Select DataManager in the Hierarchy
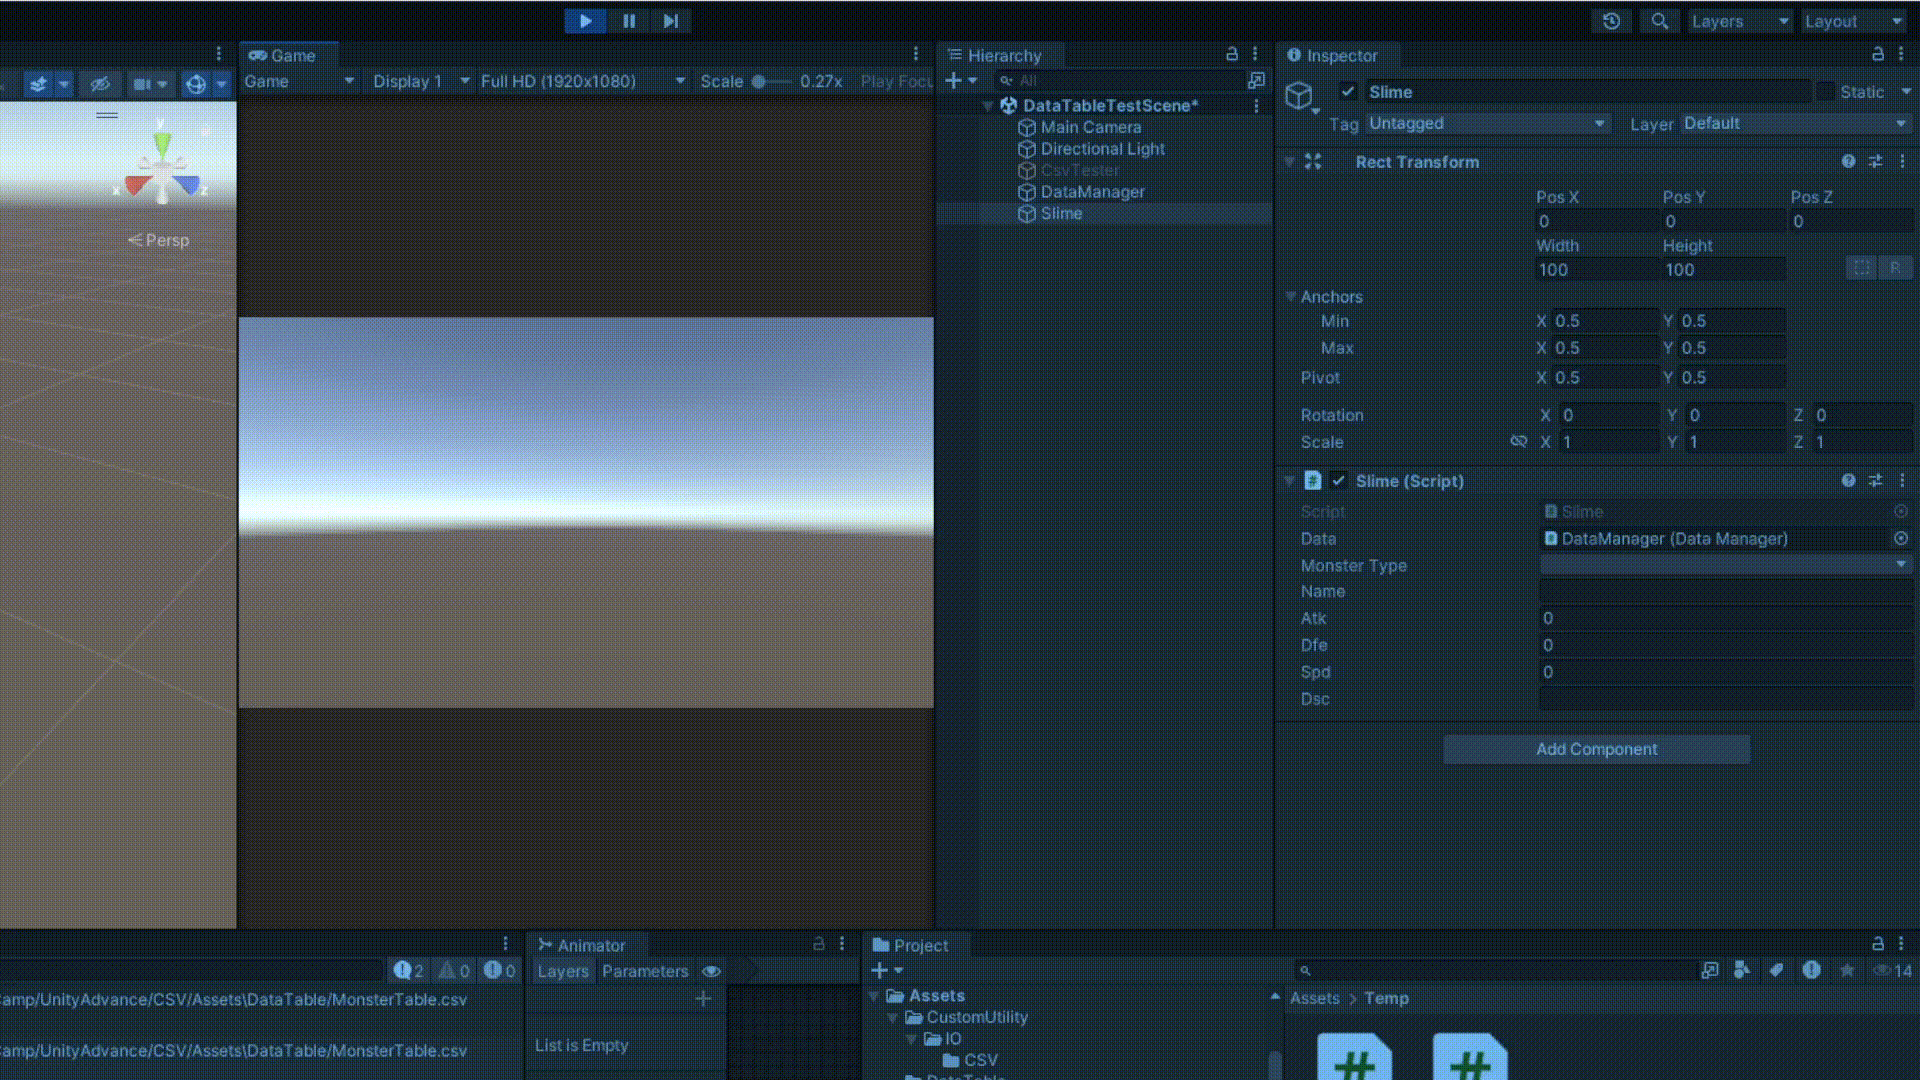Screen dimensions: 1920x1080 [1092, 192]
